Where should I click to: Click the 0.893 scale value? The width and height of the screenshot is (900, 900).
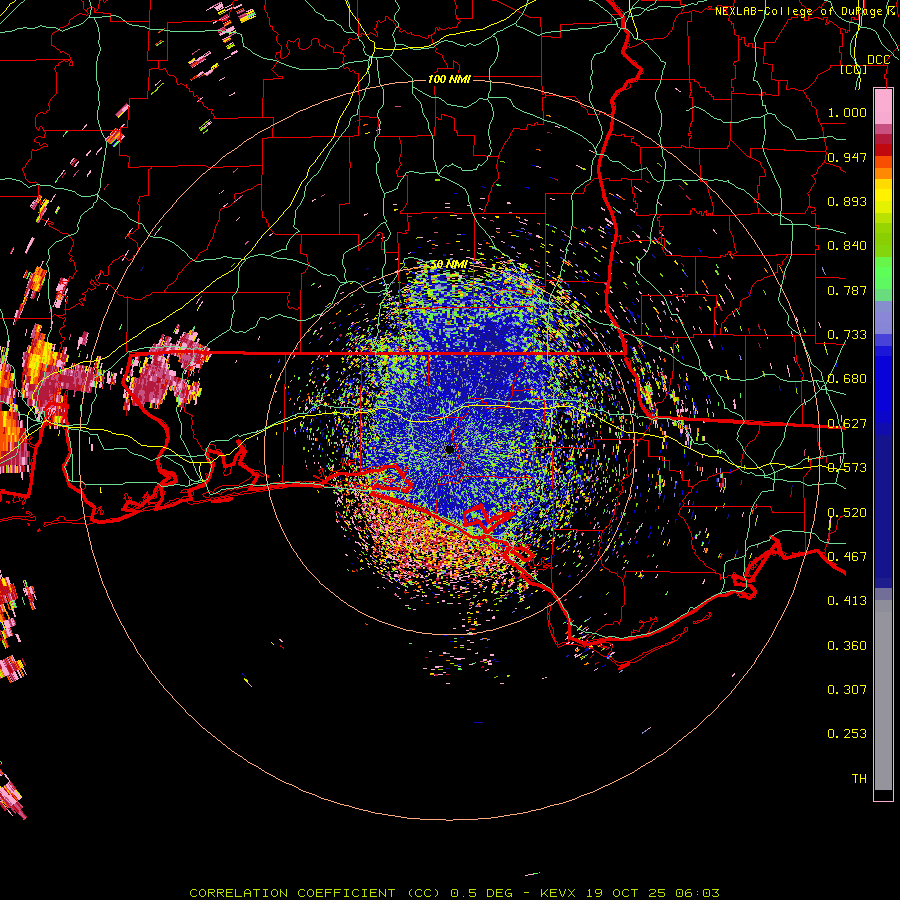point(847,201)
